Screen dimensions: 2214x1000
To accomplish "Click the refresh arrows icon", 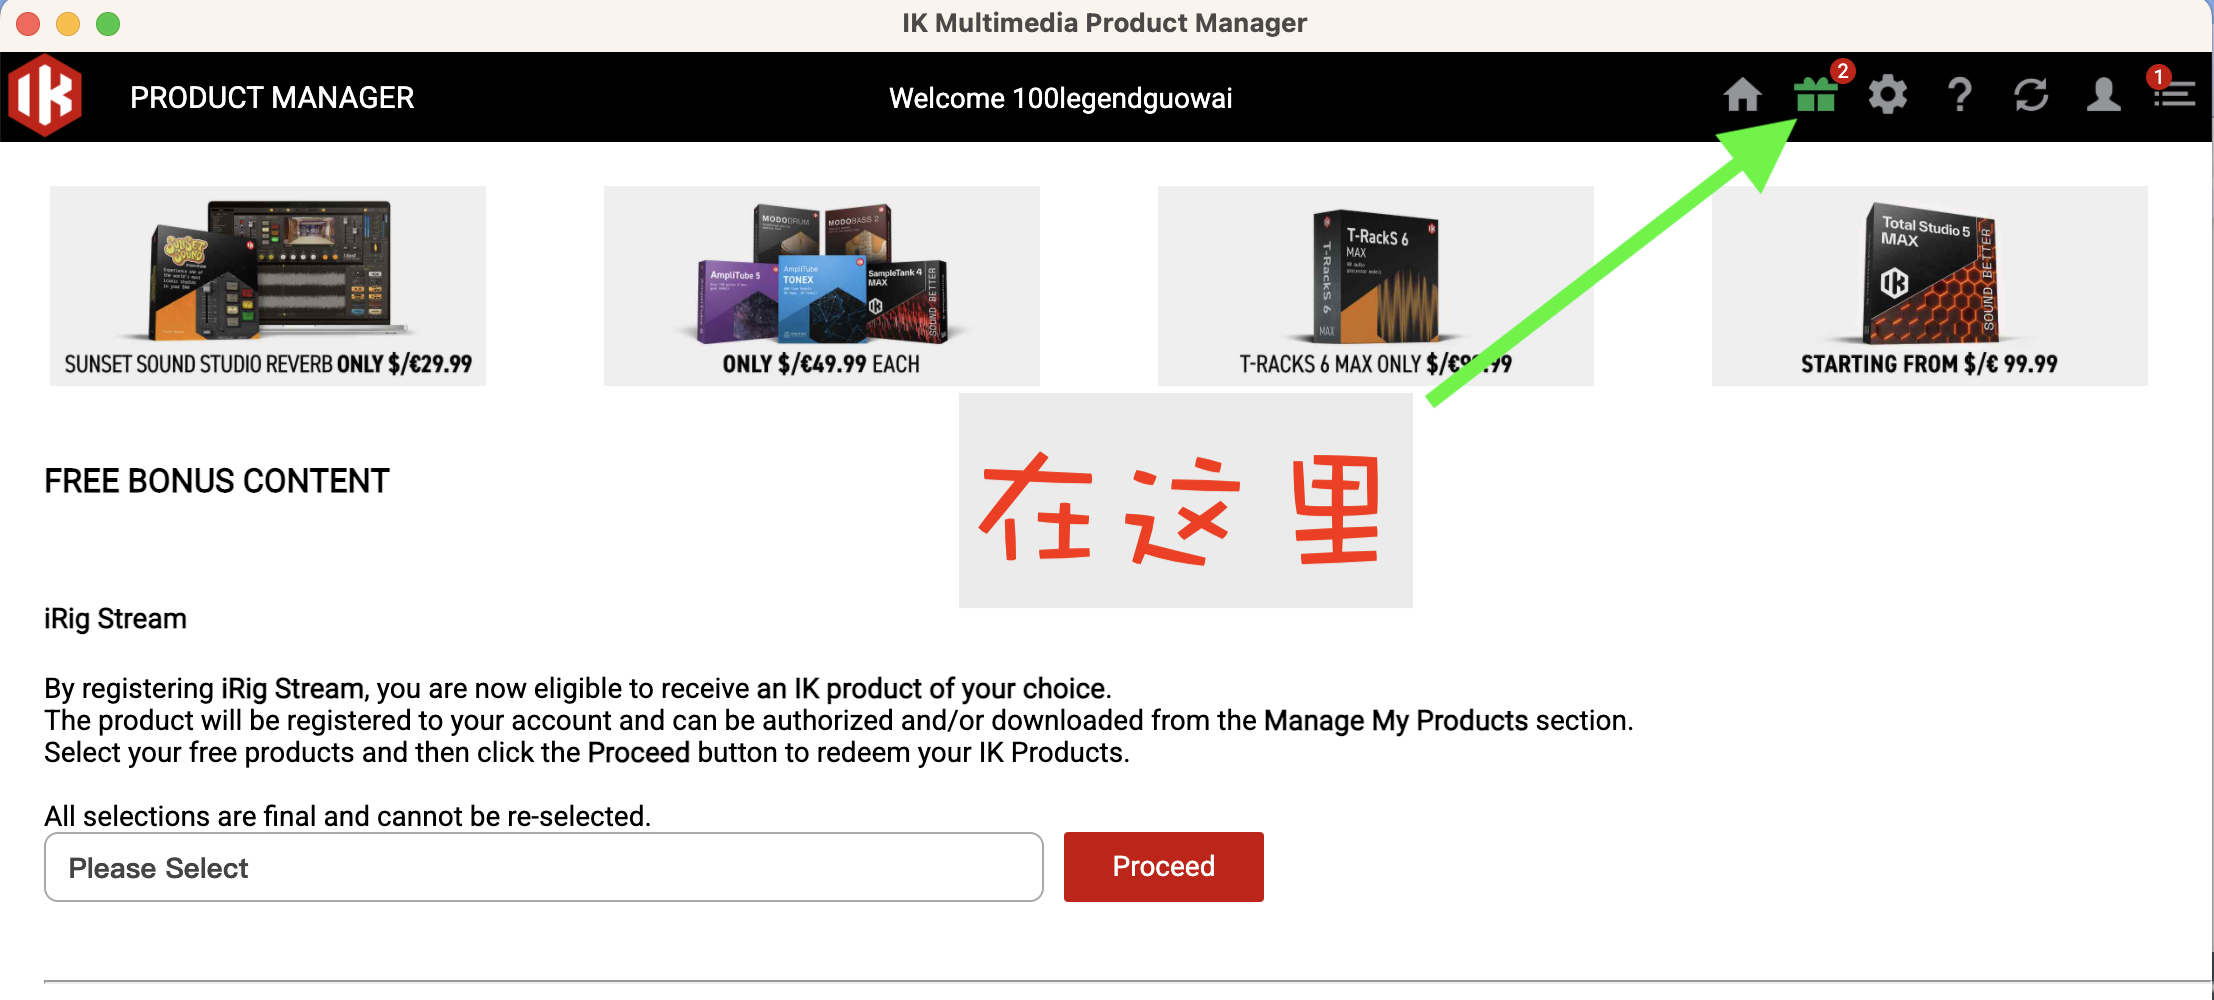I will coord(2031,96).
